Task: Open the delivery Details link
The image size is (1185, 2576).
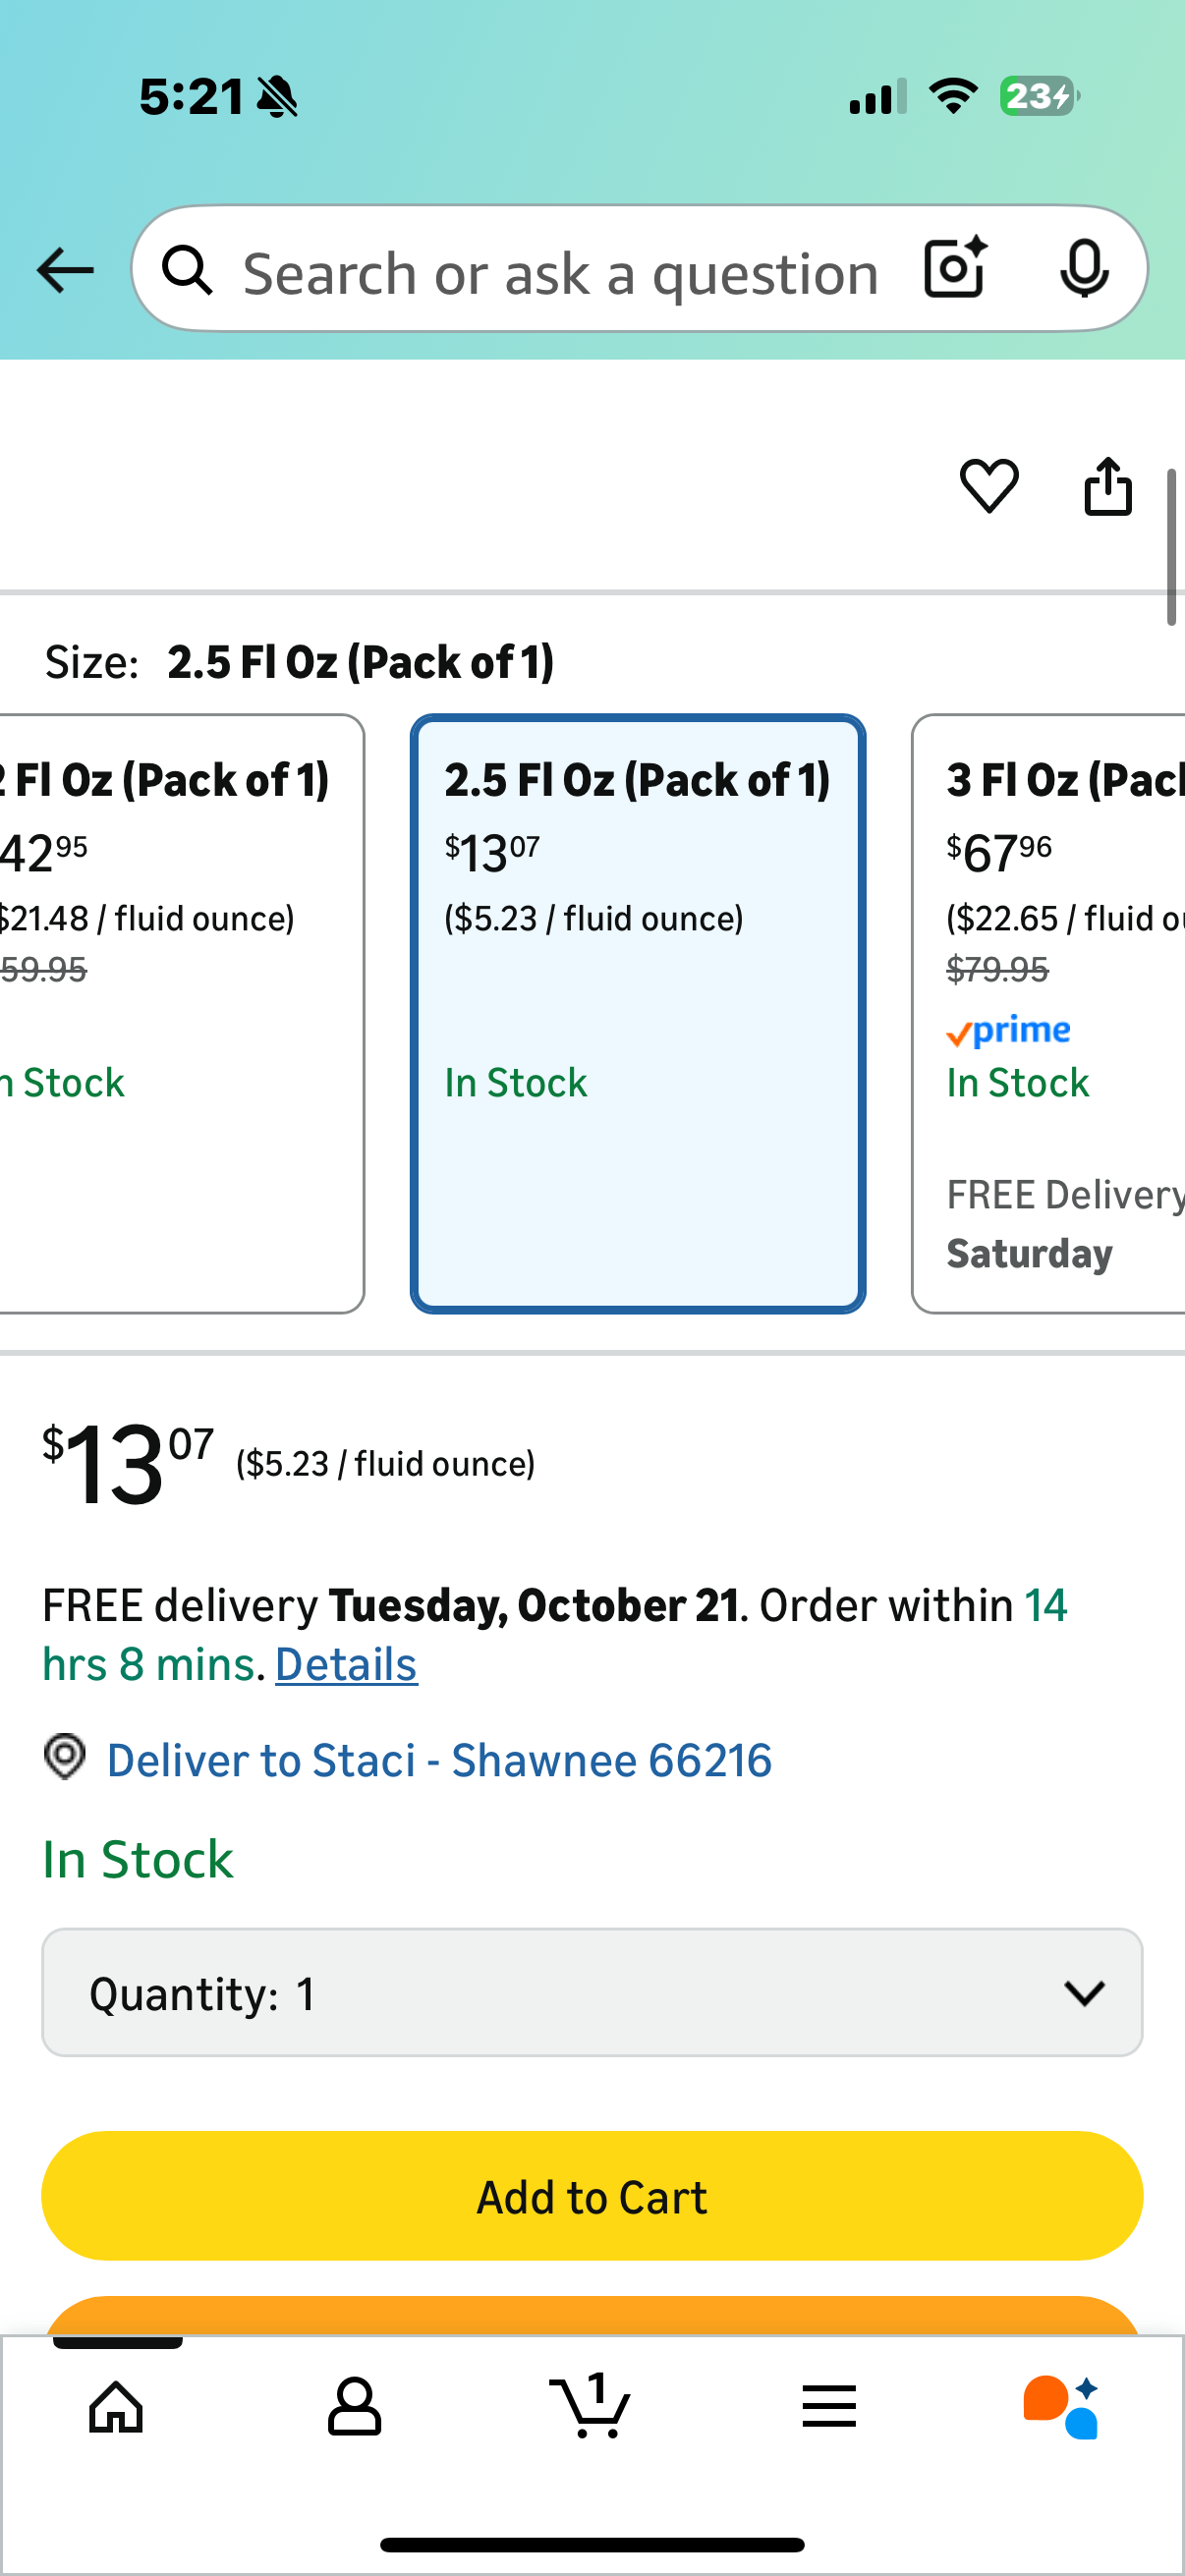Action: pos(346,1665)
